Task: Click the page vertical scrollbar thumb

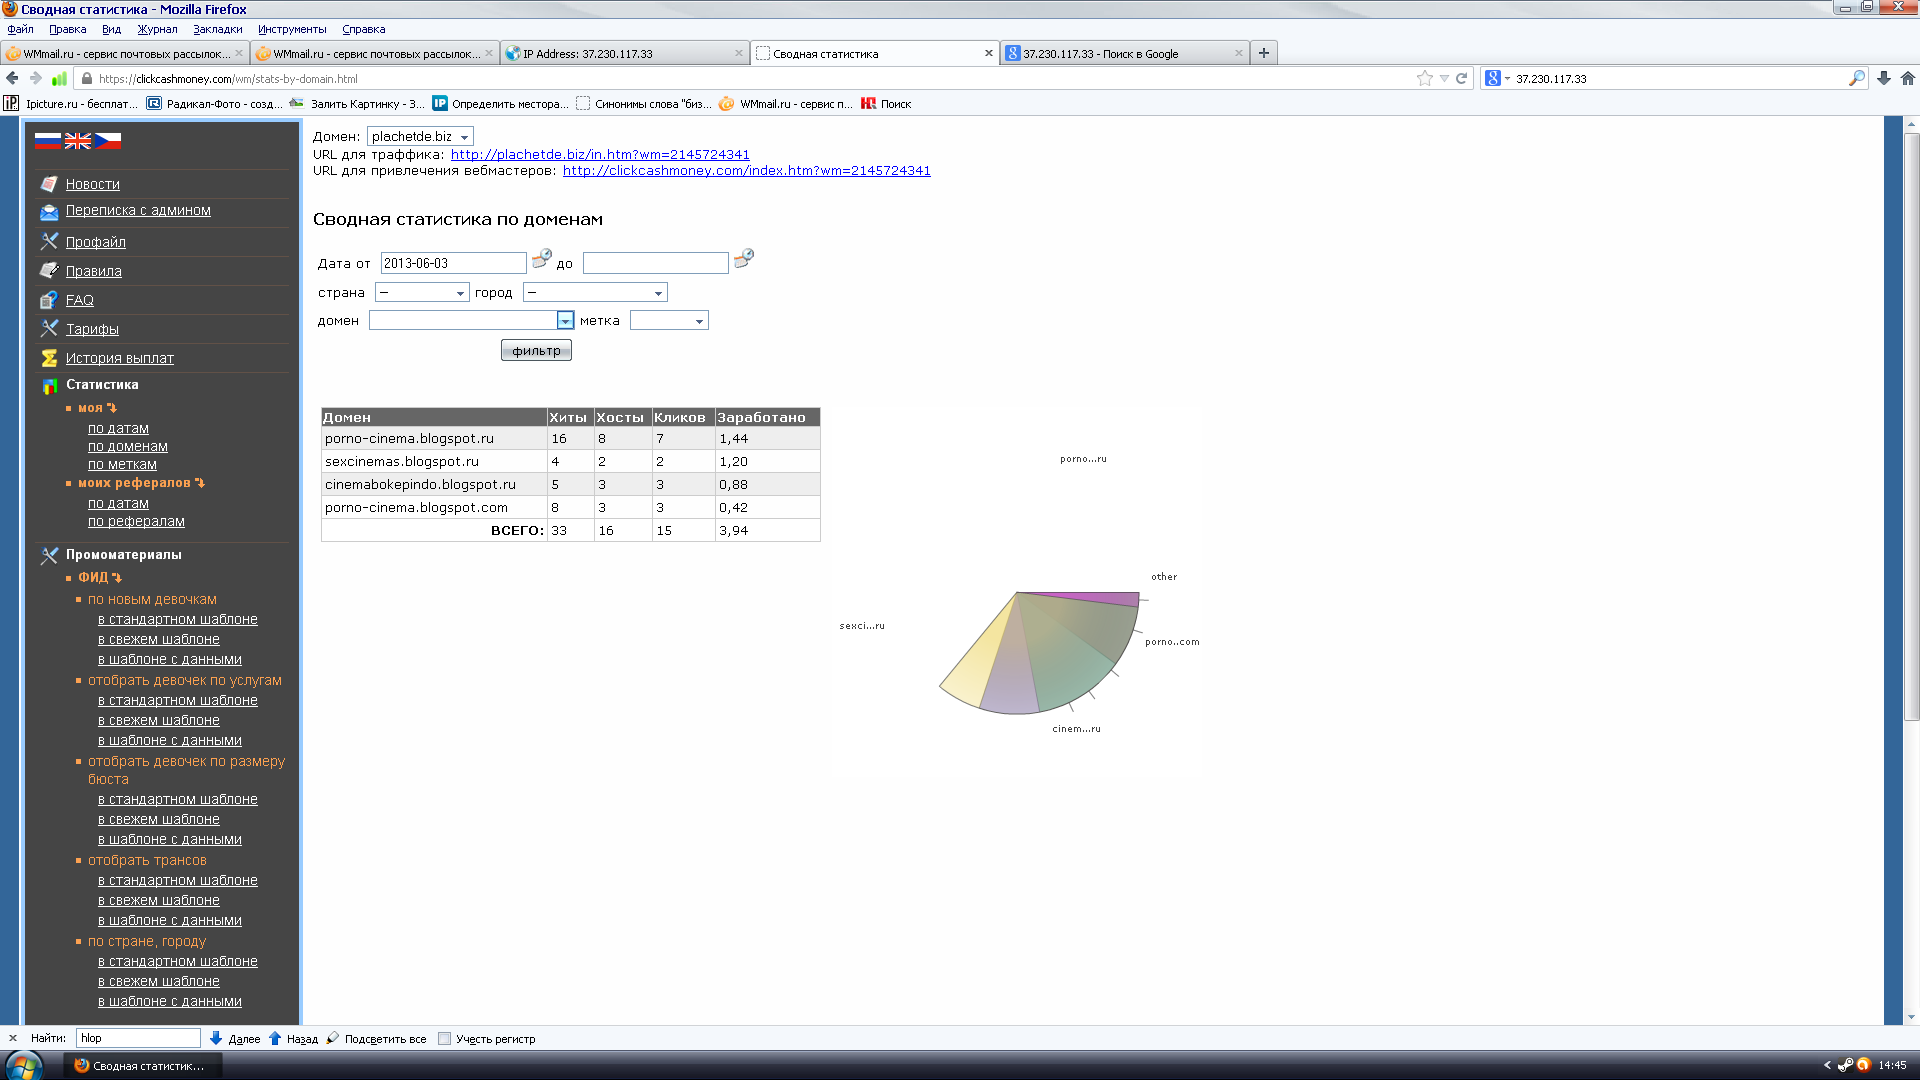Action: (x=1911, y=427)
